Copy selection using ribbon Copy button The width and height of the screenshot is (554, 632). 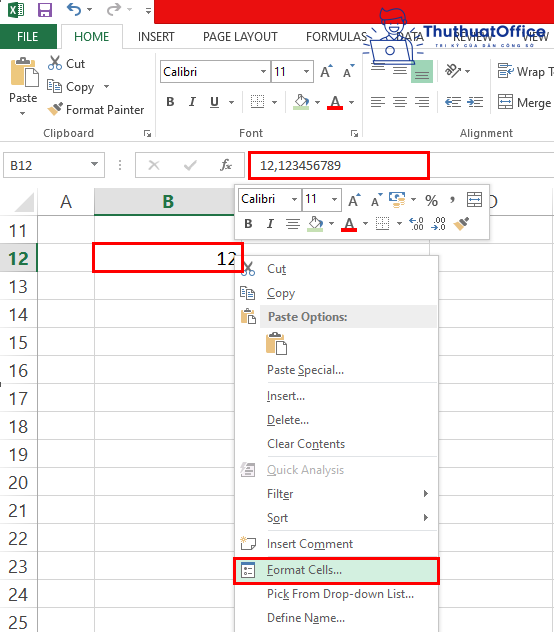coord(71,87)
